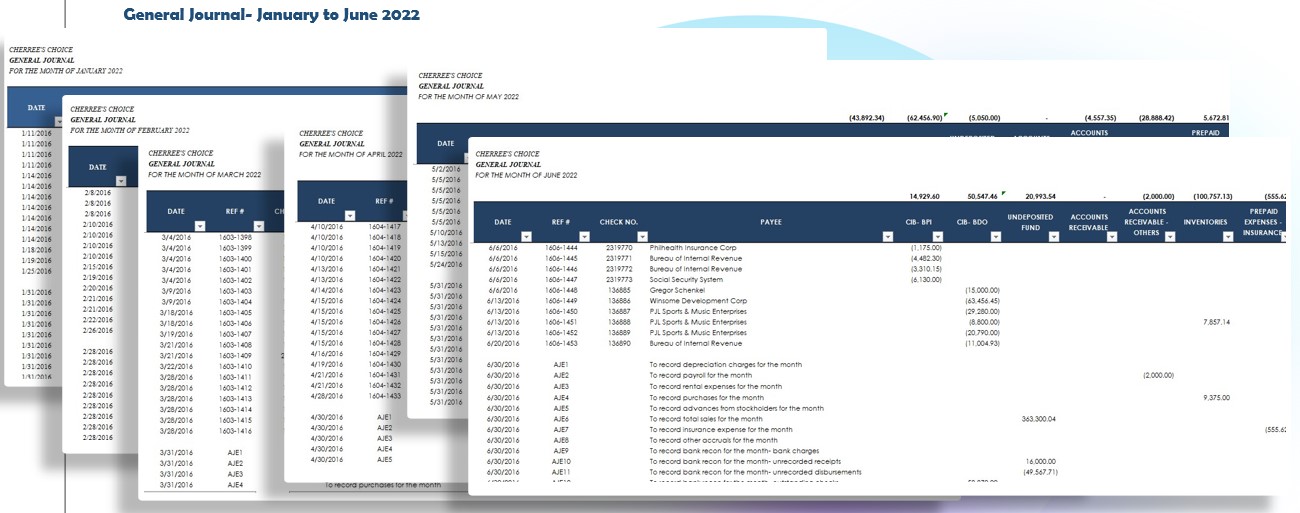The image size is (1300, 513).
Task: Open Undeposited Fund filter dropdown in June journal
Action: pos(1055,237)
